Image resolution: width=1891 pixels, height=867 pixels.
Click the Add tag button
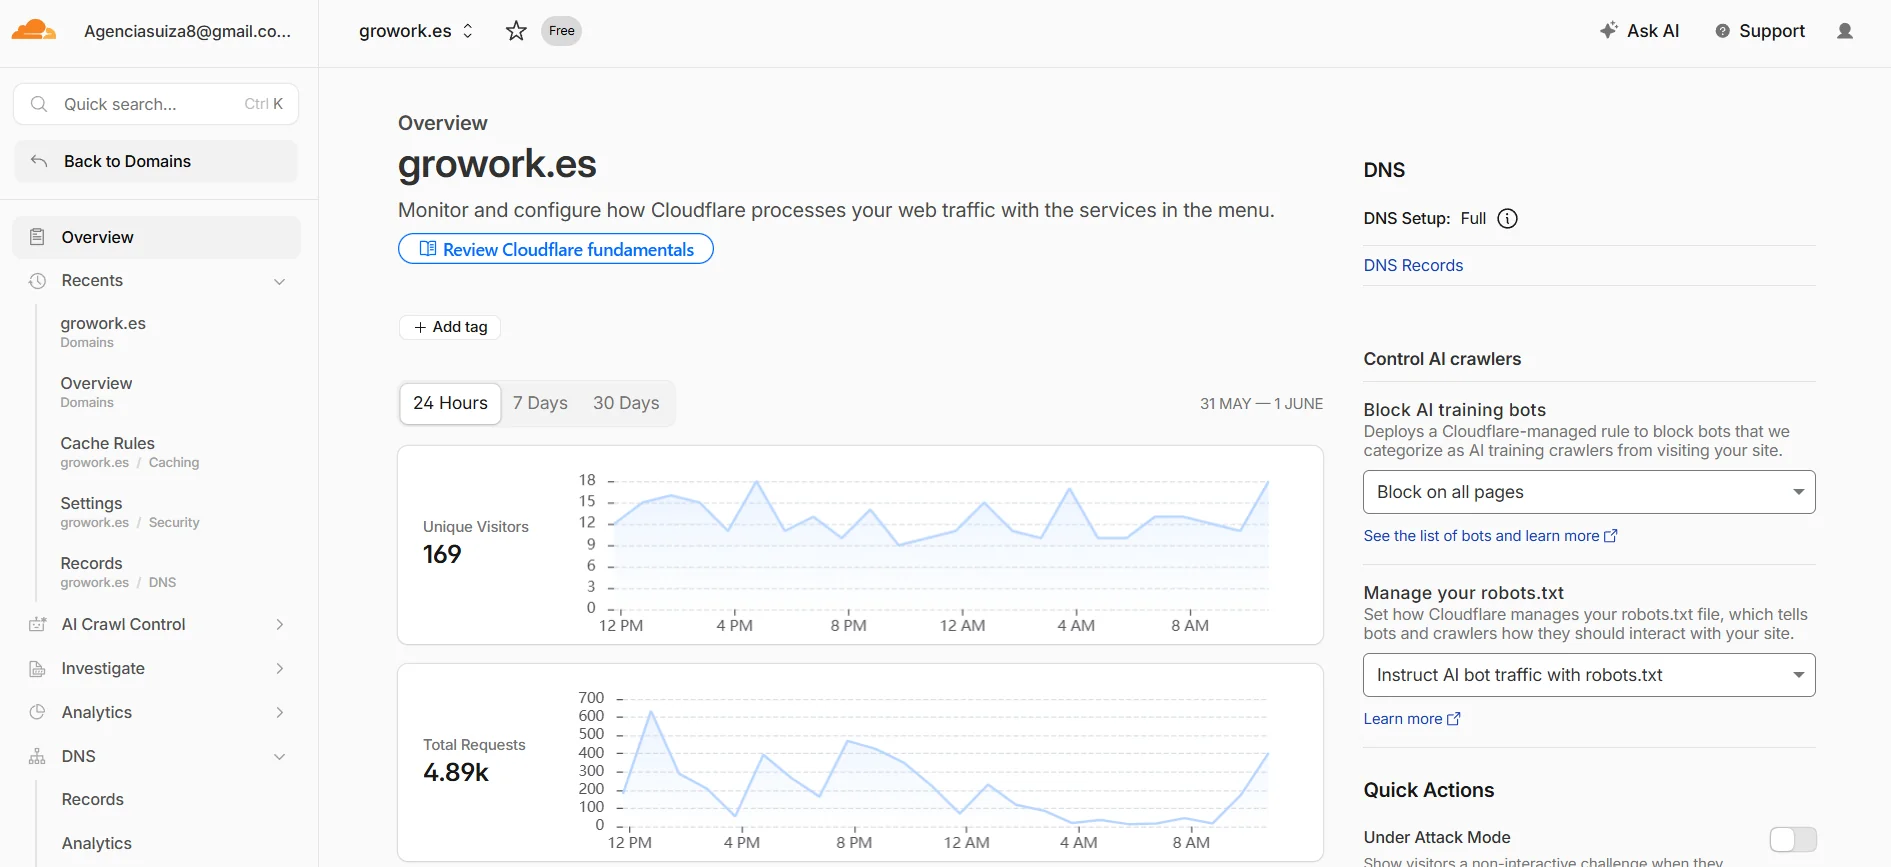pos(450,327)
